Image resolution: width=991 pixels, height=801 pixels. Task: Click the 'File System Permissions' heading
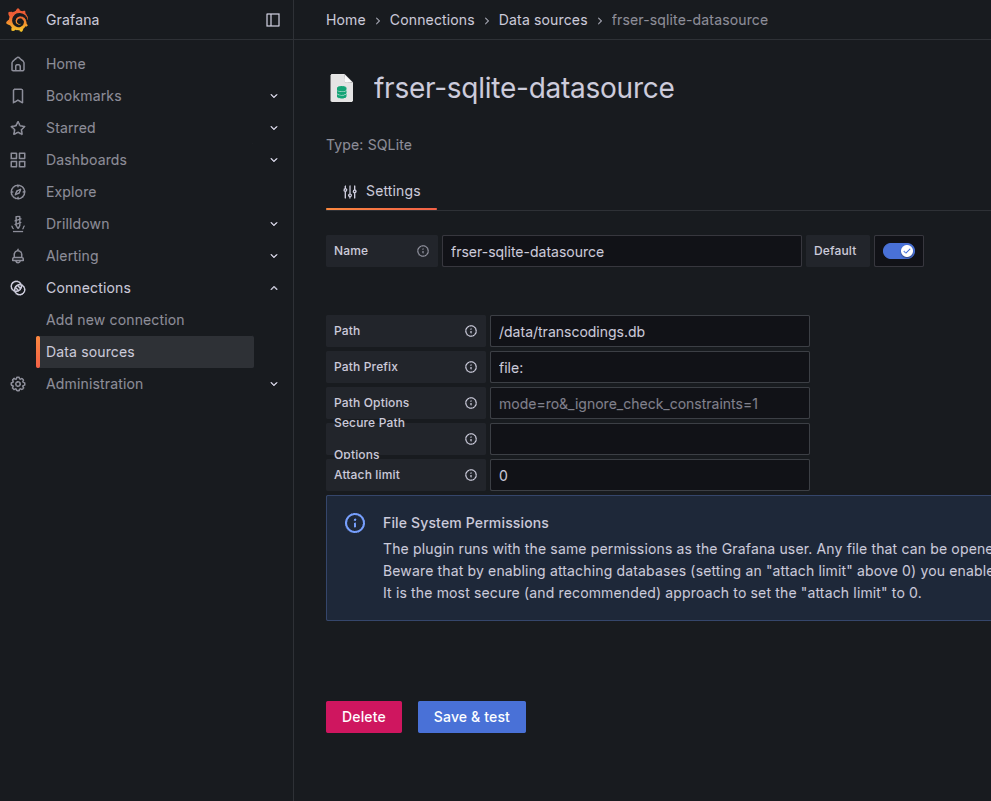coord(466,523)
